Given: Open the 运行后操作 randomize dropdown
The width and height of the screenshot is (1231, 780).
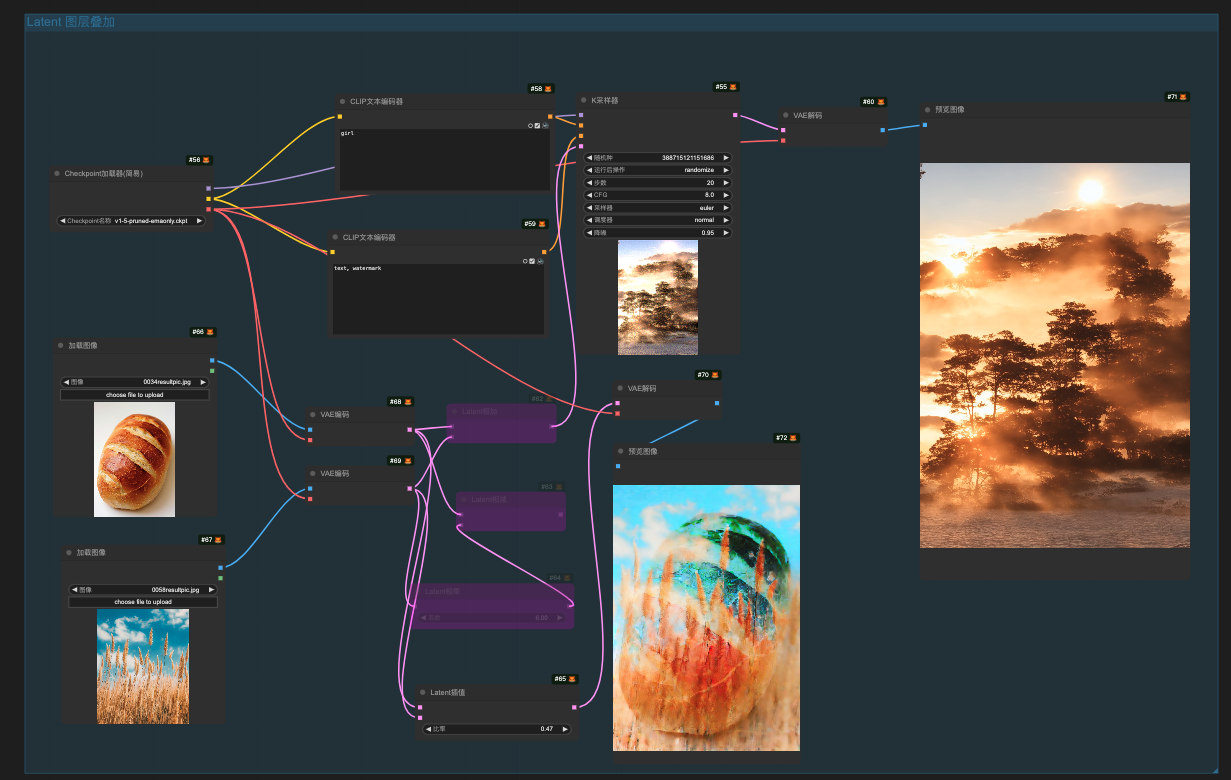Looking at the screenshot, I should tap(657, 170).
